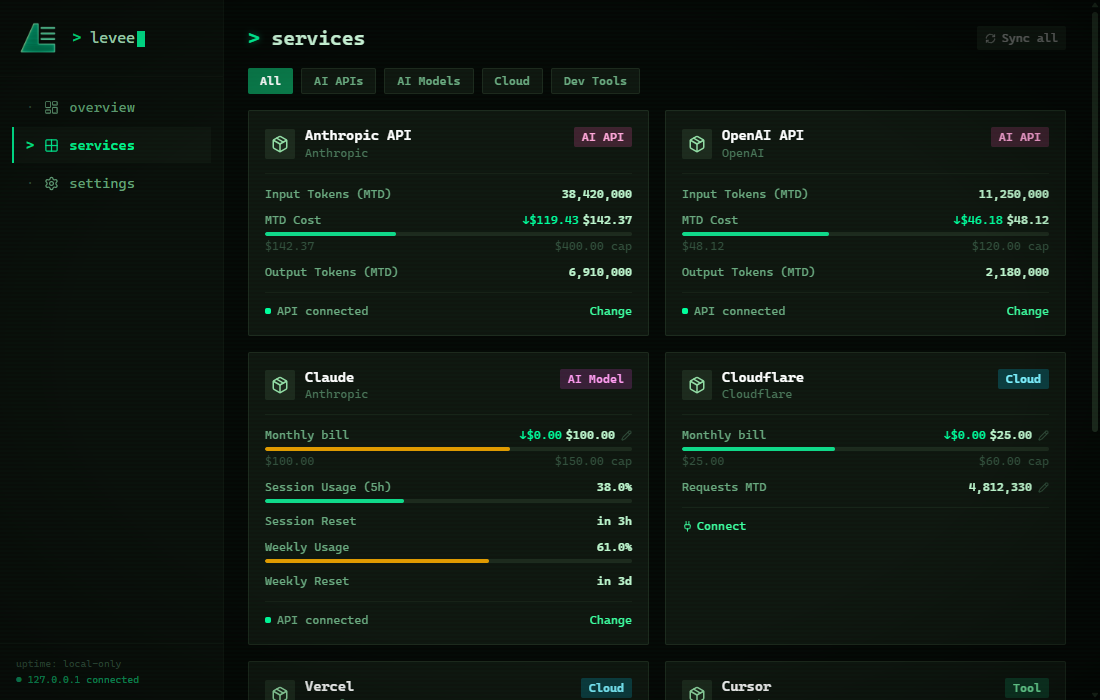Viewport: 1100px width, 700px height.
Task: Switch to Dev Tools filter
Action: click(595, 81)
